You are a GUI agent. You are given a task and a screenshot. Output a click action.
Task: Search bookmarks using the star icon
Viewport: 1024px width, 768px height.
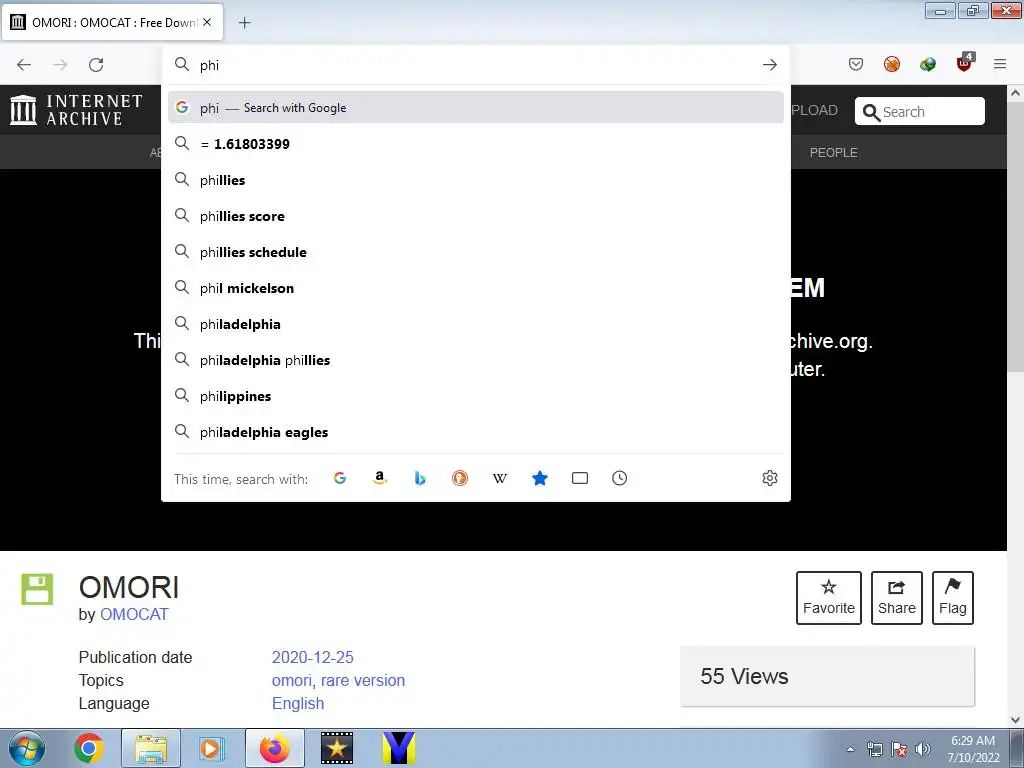[539, 478]
